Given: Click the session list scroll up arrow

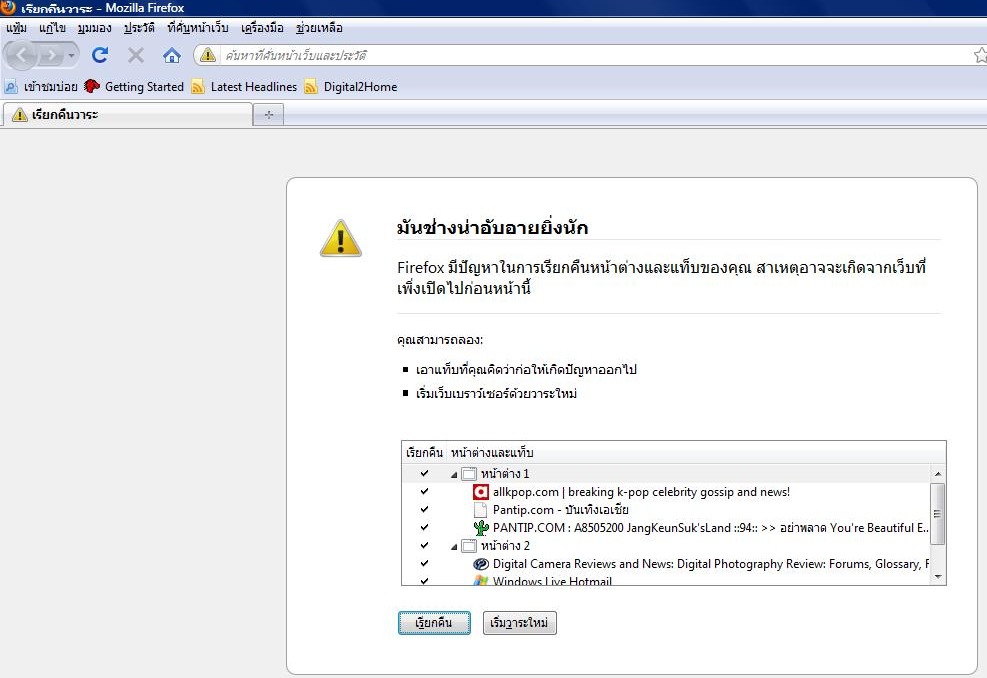Looking at the screenshot, I should coord(938,473).
